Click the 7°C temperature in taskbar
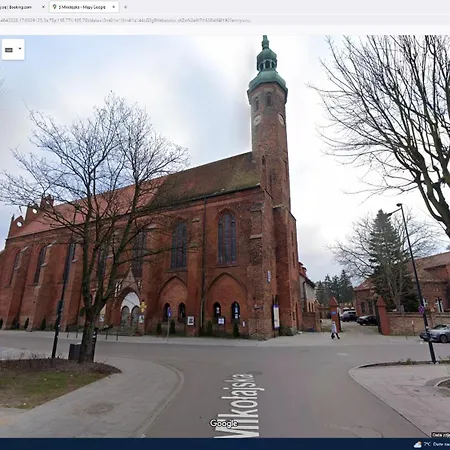The image size is (450, 450). coord(427,444)
